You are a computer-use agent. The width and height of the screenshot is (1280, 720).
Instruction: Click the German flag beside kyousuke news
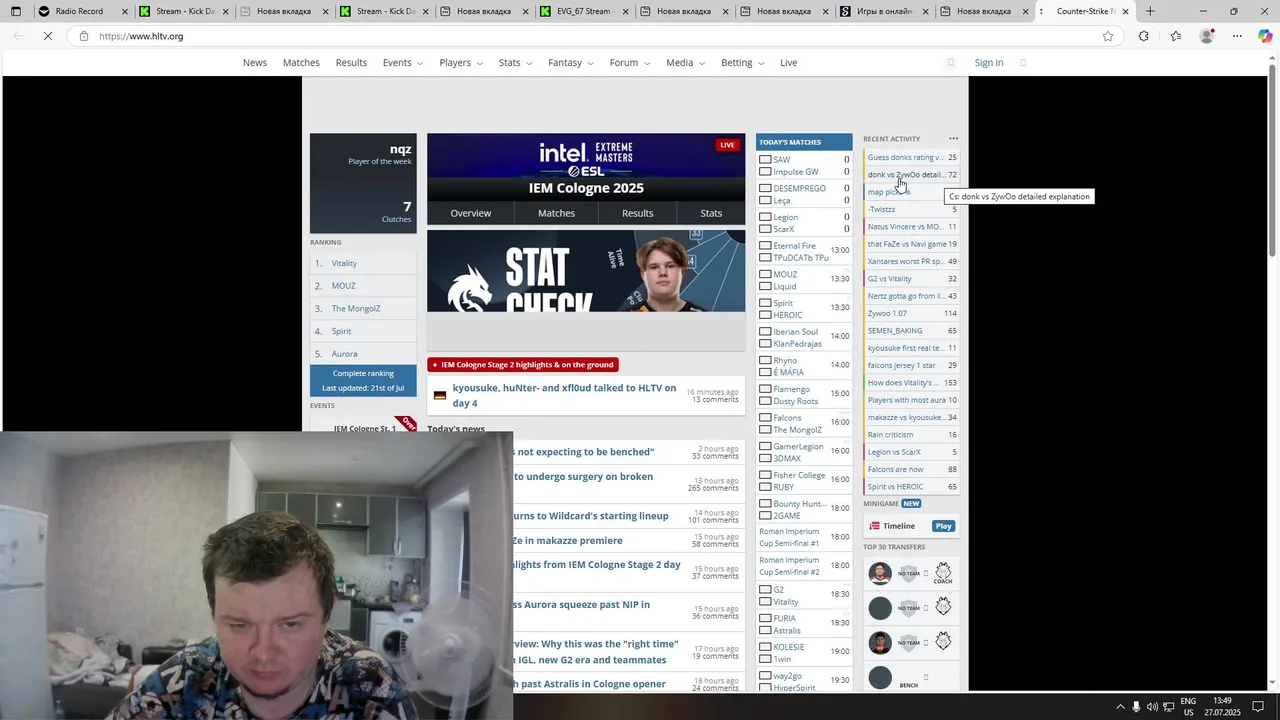(439, 396)
